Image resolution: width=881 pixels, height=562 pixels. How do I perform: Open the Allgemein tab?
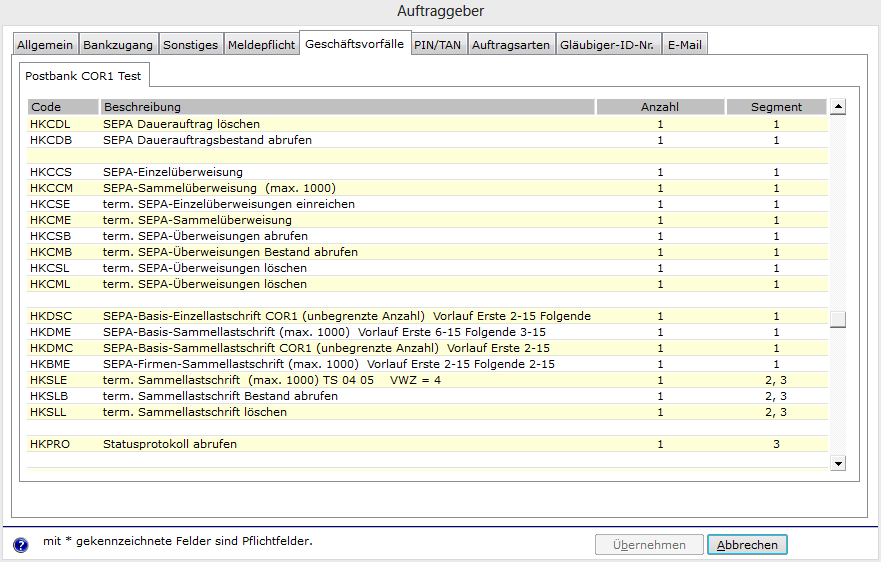coord(45,45)
